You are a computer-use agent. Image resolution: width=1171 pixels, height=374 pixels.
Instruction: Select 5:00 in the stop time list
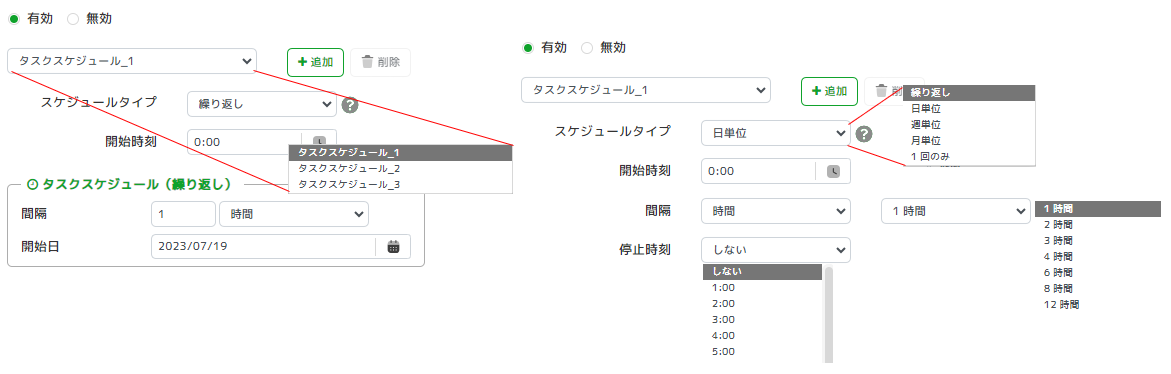point(762,352)
